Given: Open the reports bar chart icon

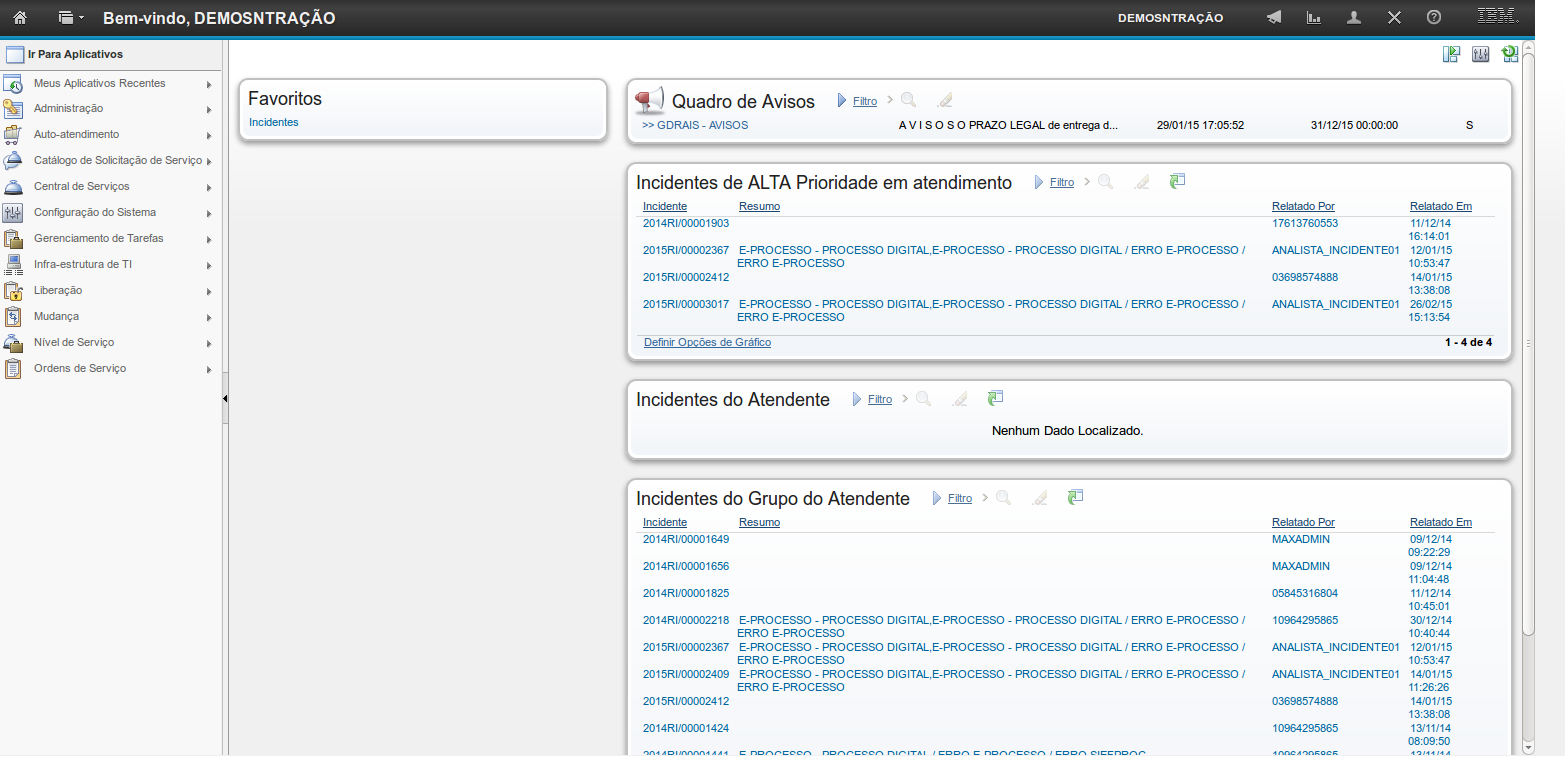Looking at the screenshot, I should pos(1314,18).
